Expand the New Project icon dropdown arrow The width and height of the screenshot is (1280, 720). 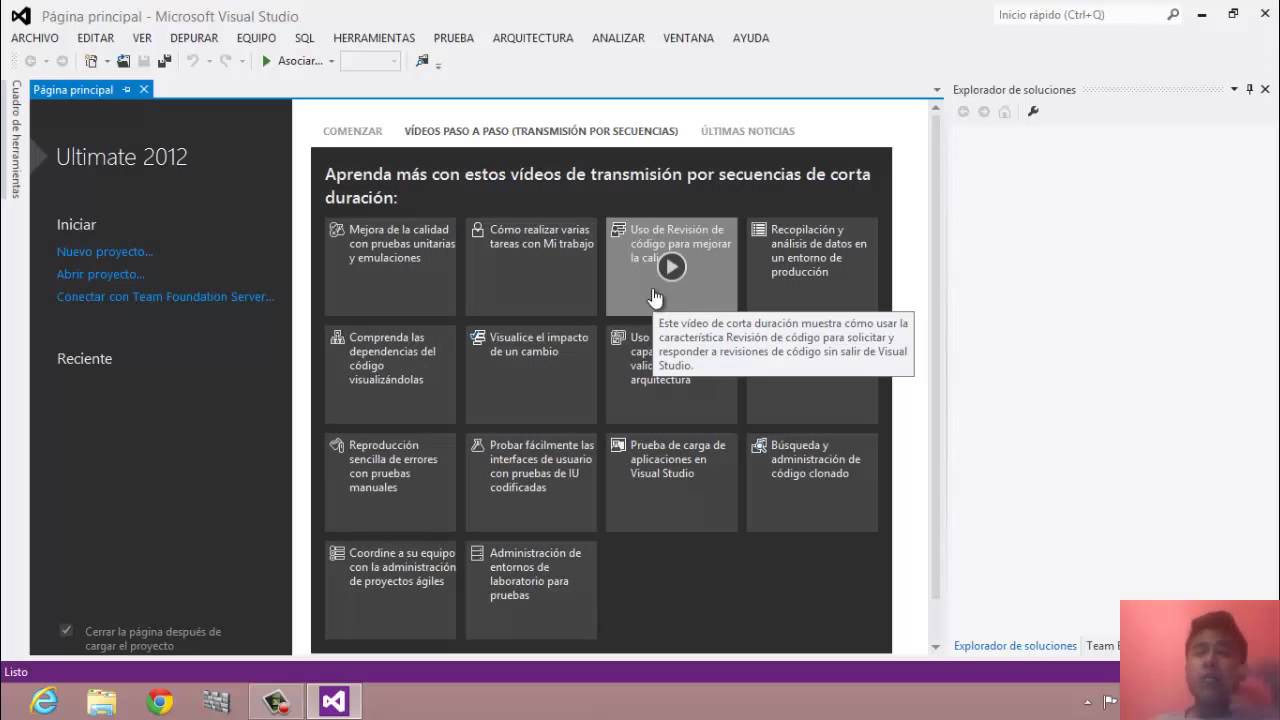coord(105,62)
